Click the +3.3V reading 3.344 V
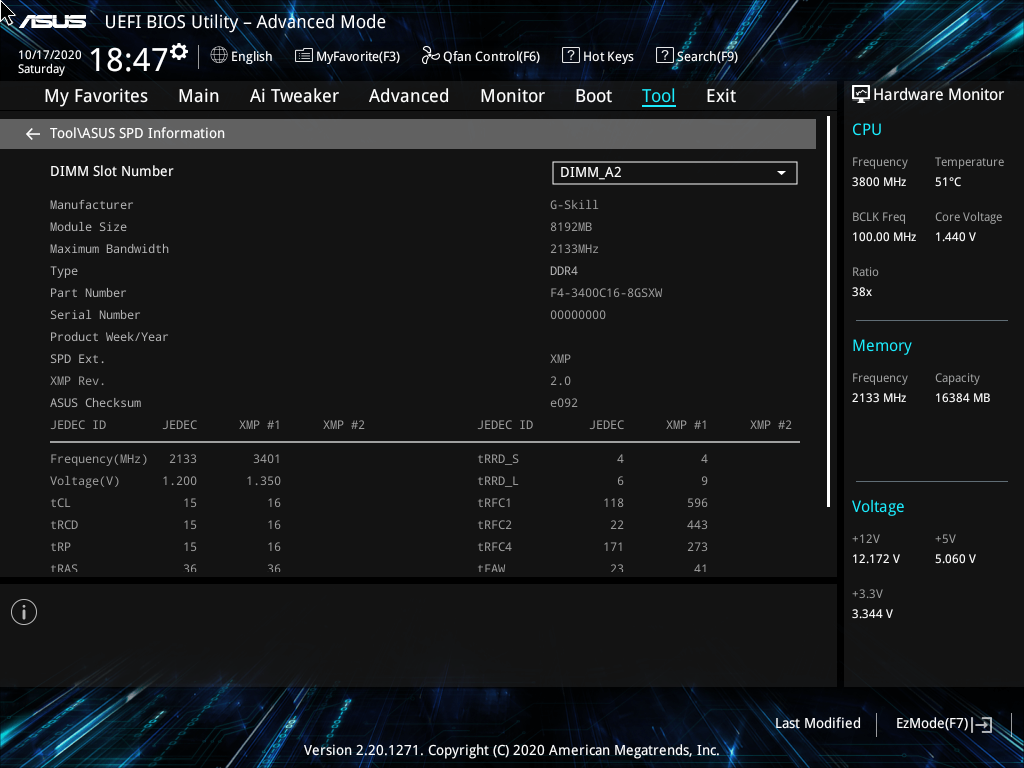Viewport: 1024px width, 768px height. click(x=872, y=614)
